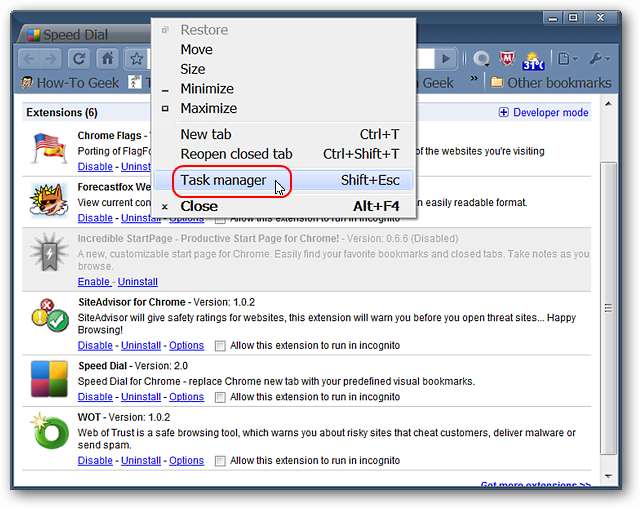This screenshot has height=508, width=640.
Task: Choose Minimize from the context menu
Action: [x=284, y=89]
